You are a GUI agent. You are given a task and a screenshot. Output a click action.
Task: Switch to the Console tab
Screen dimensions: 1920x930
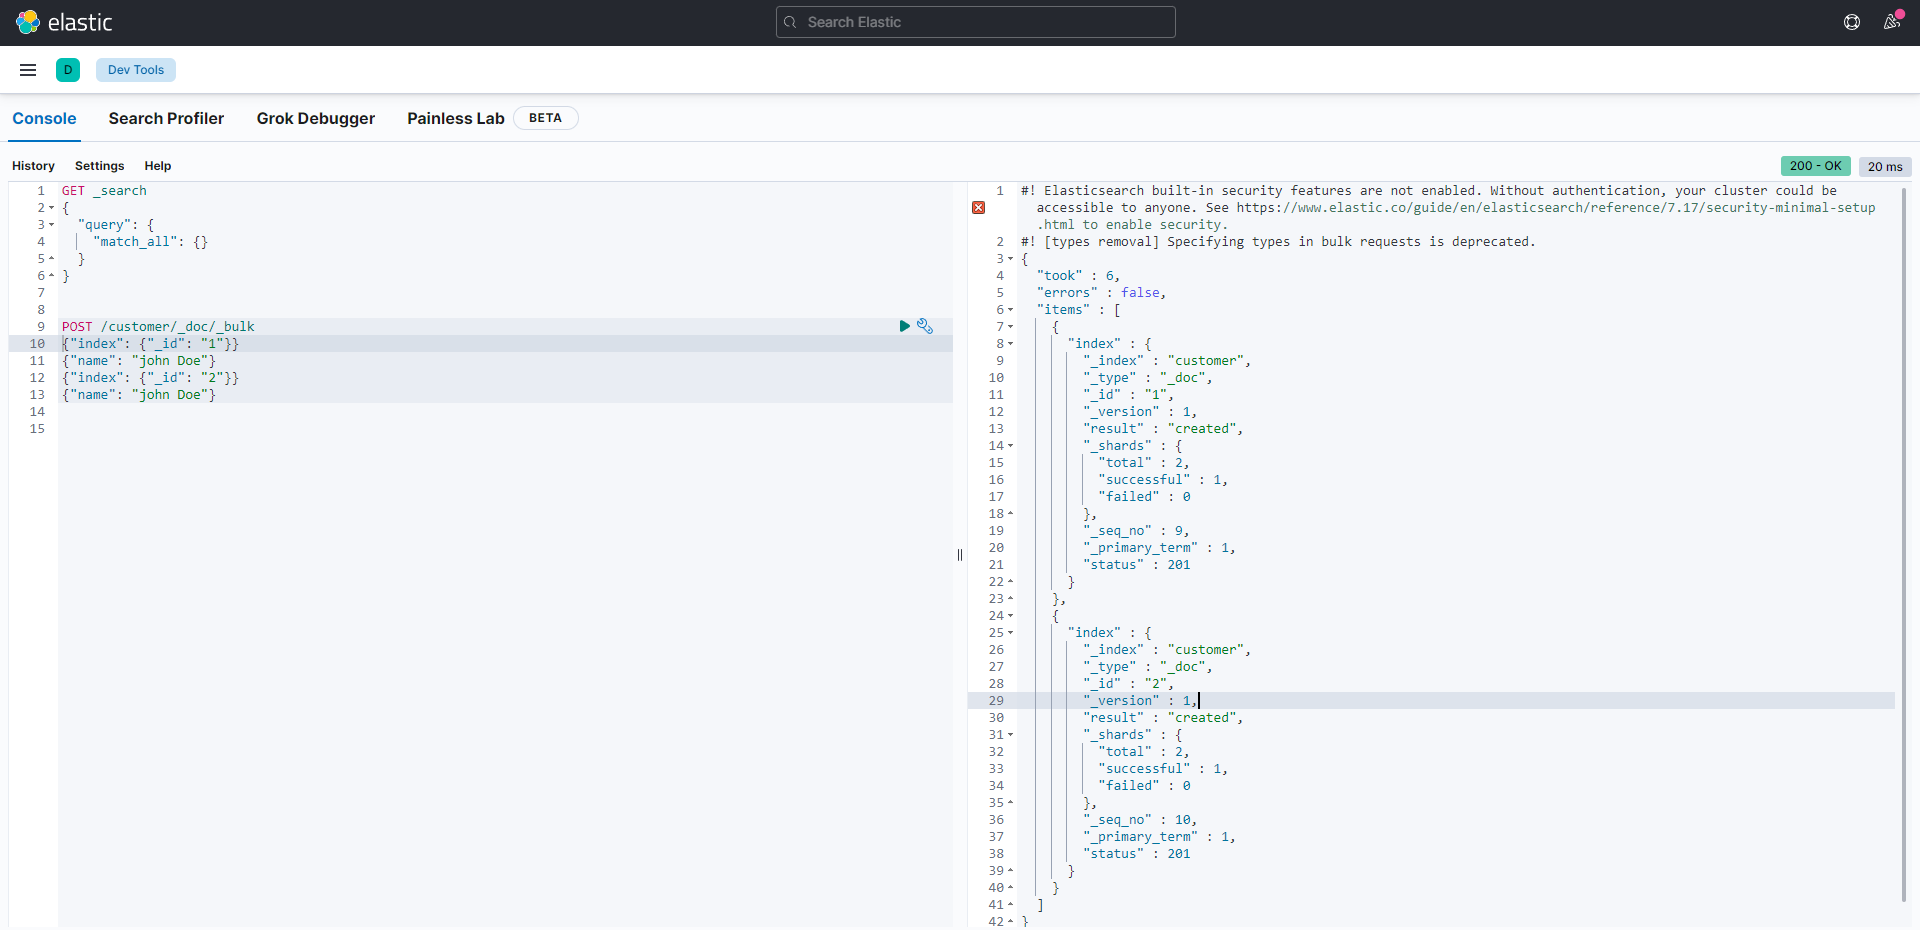(44, 118)
